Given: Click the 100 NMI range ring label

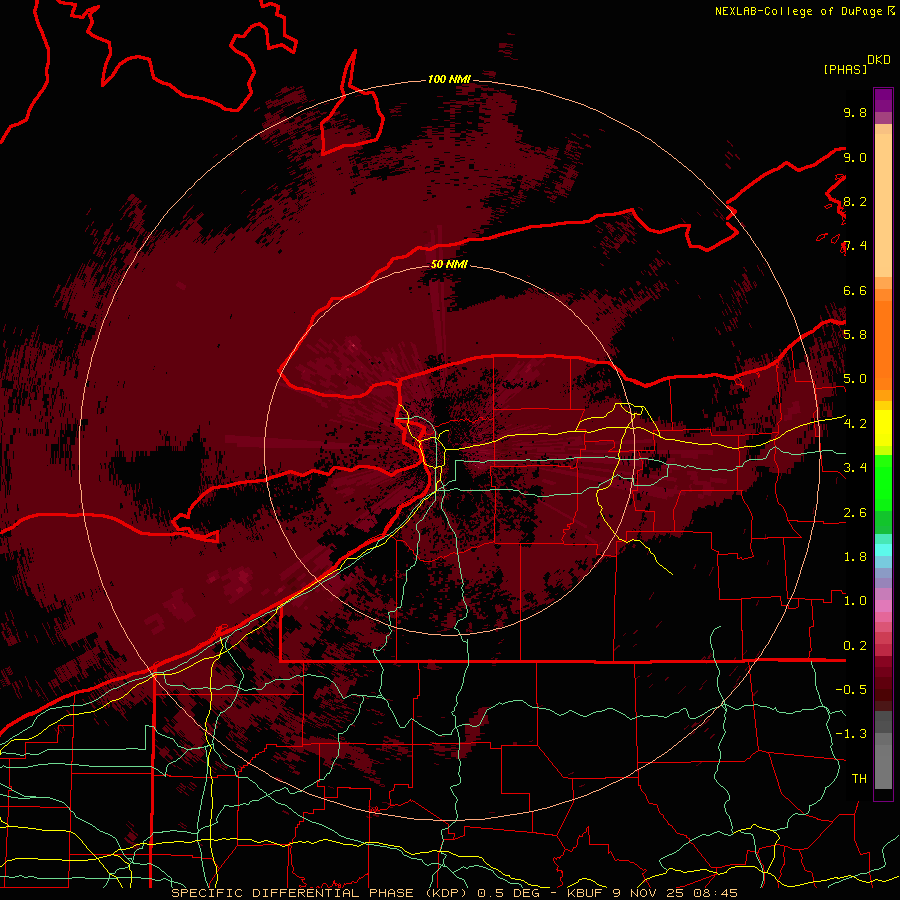Looking at the screenshot, I should pyautogui.click(x=449, y=79).
